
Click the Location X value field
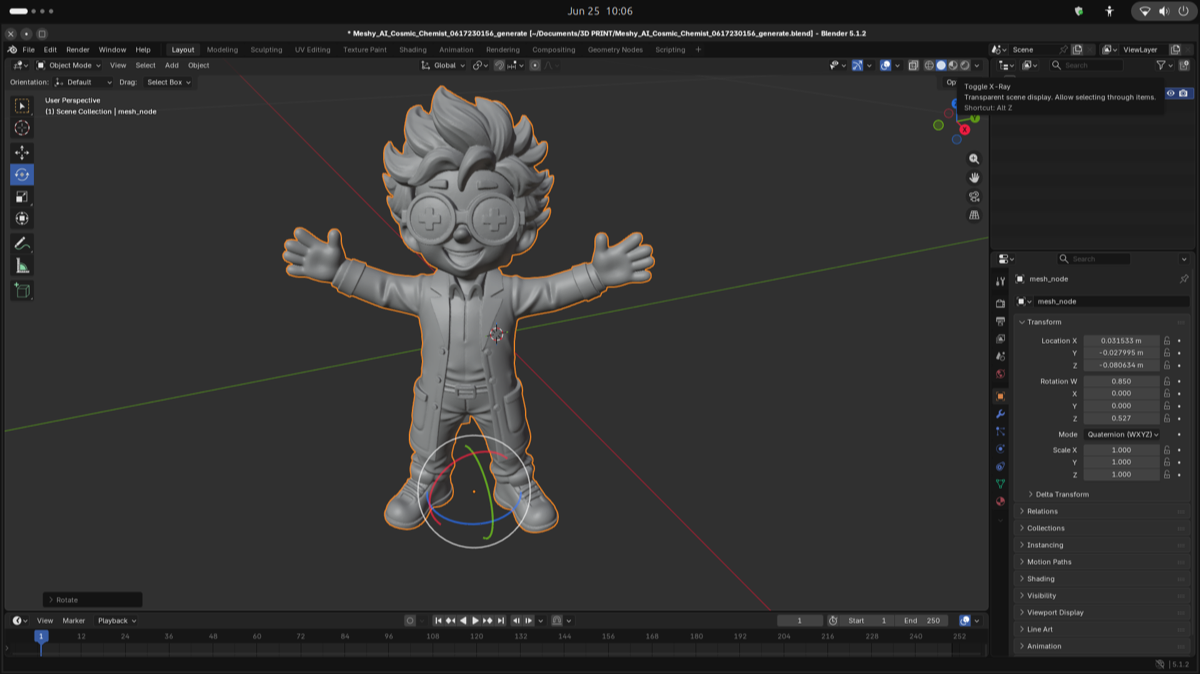click(1121, 341)
